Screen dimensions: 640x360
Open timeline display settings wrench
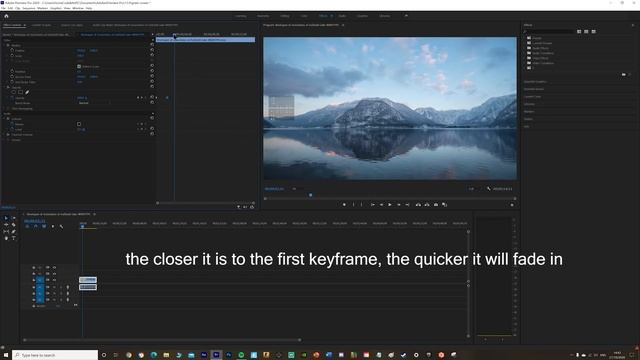coord(61,226)
